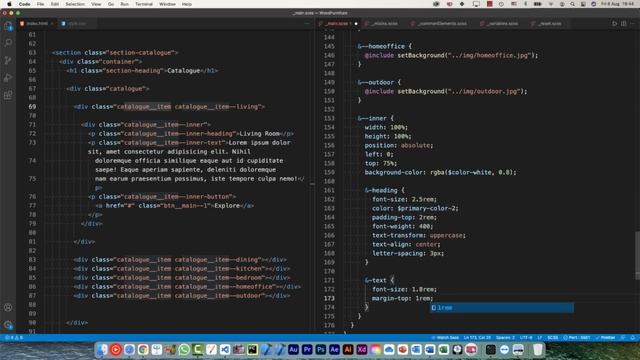Viewport: 640px width, 360px height.
Task: Open Adobe Photoshop from the Dock
Action: point(320,349)
